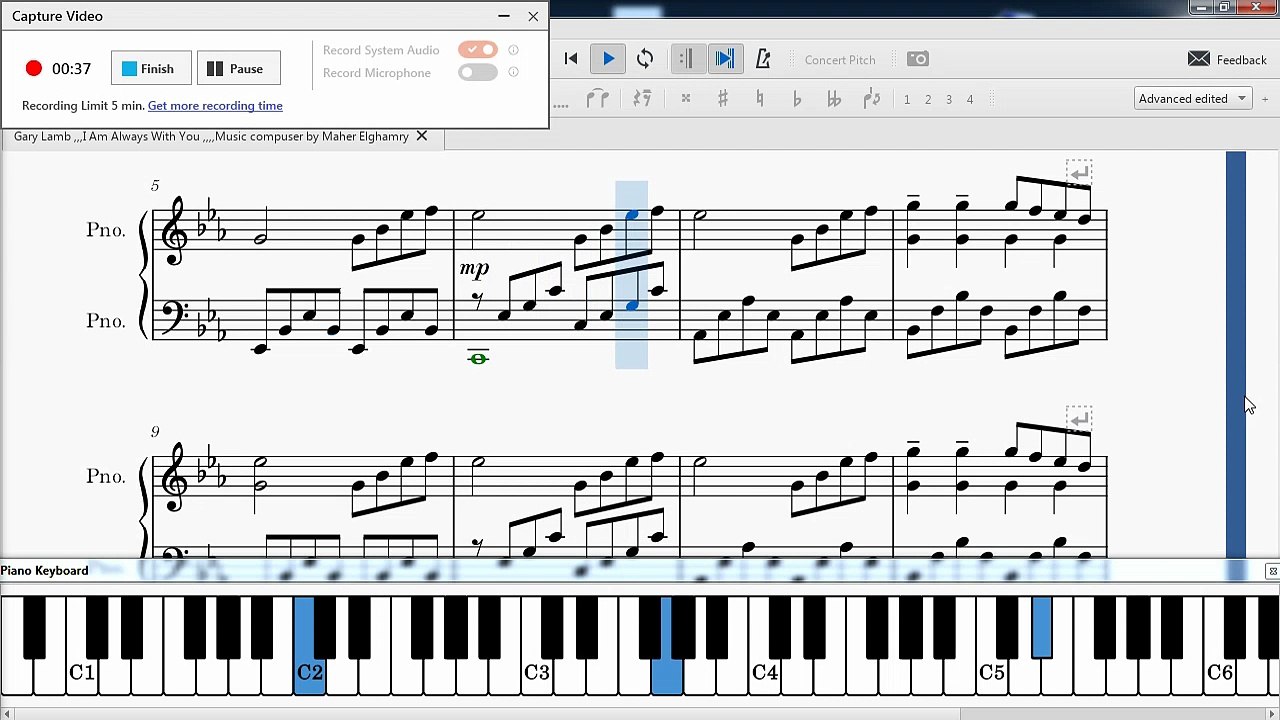Click the horizontal scrollbar at the bottom

640,714
